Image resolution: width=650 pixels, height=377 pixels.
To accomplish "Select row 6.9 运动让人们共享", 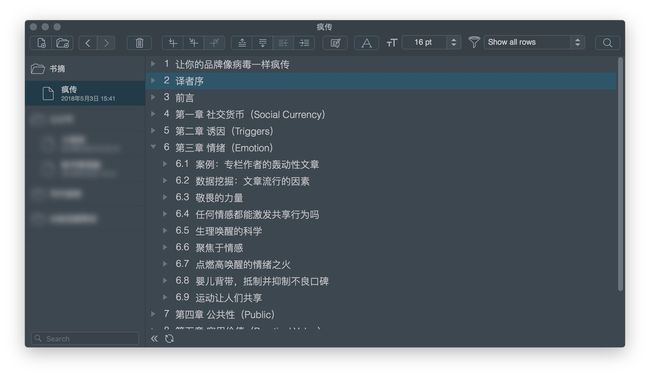I will point(228,298).
